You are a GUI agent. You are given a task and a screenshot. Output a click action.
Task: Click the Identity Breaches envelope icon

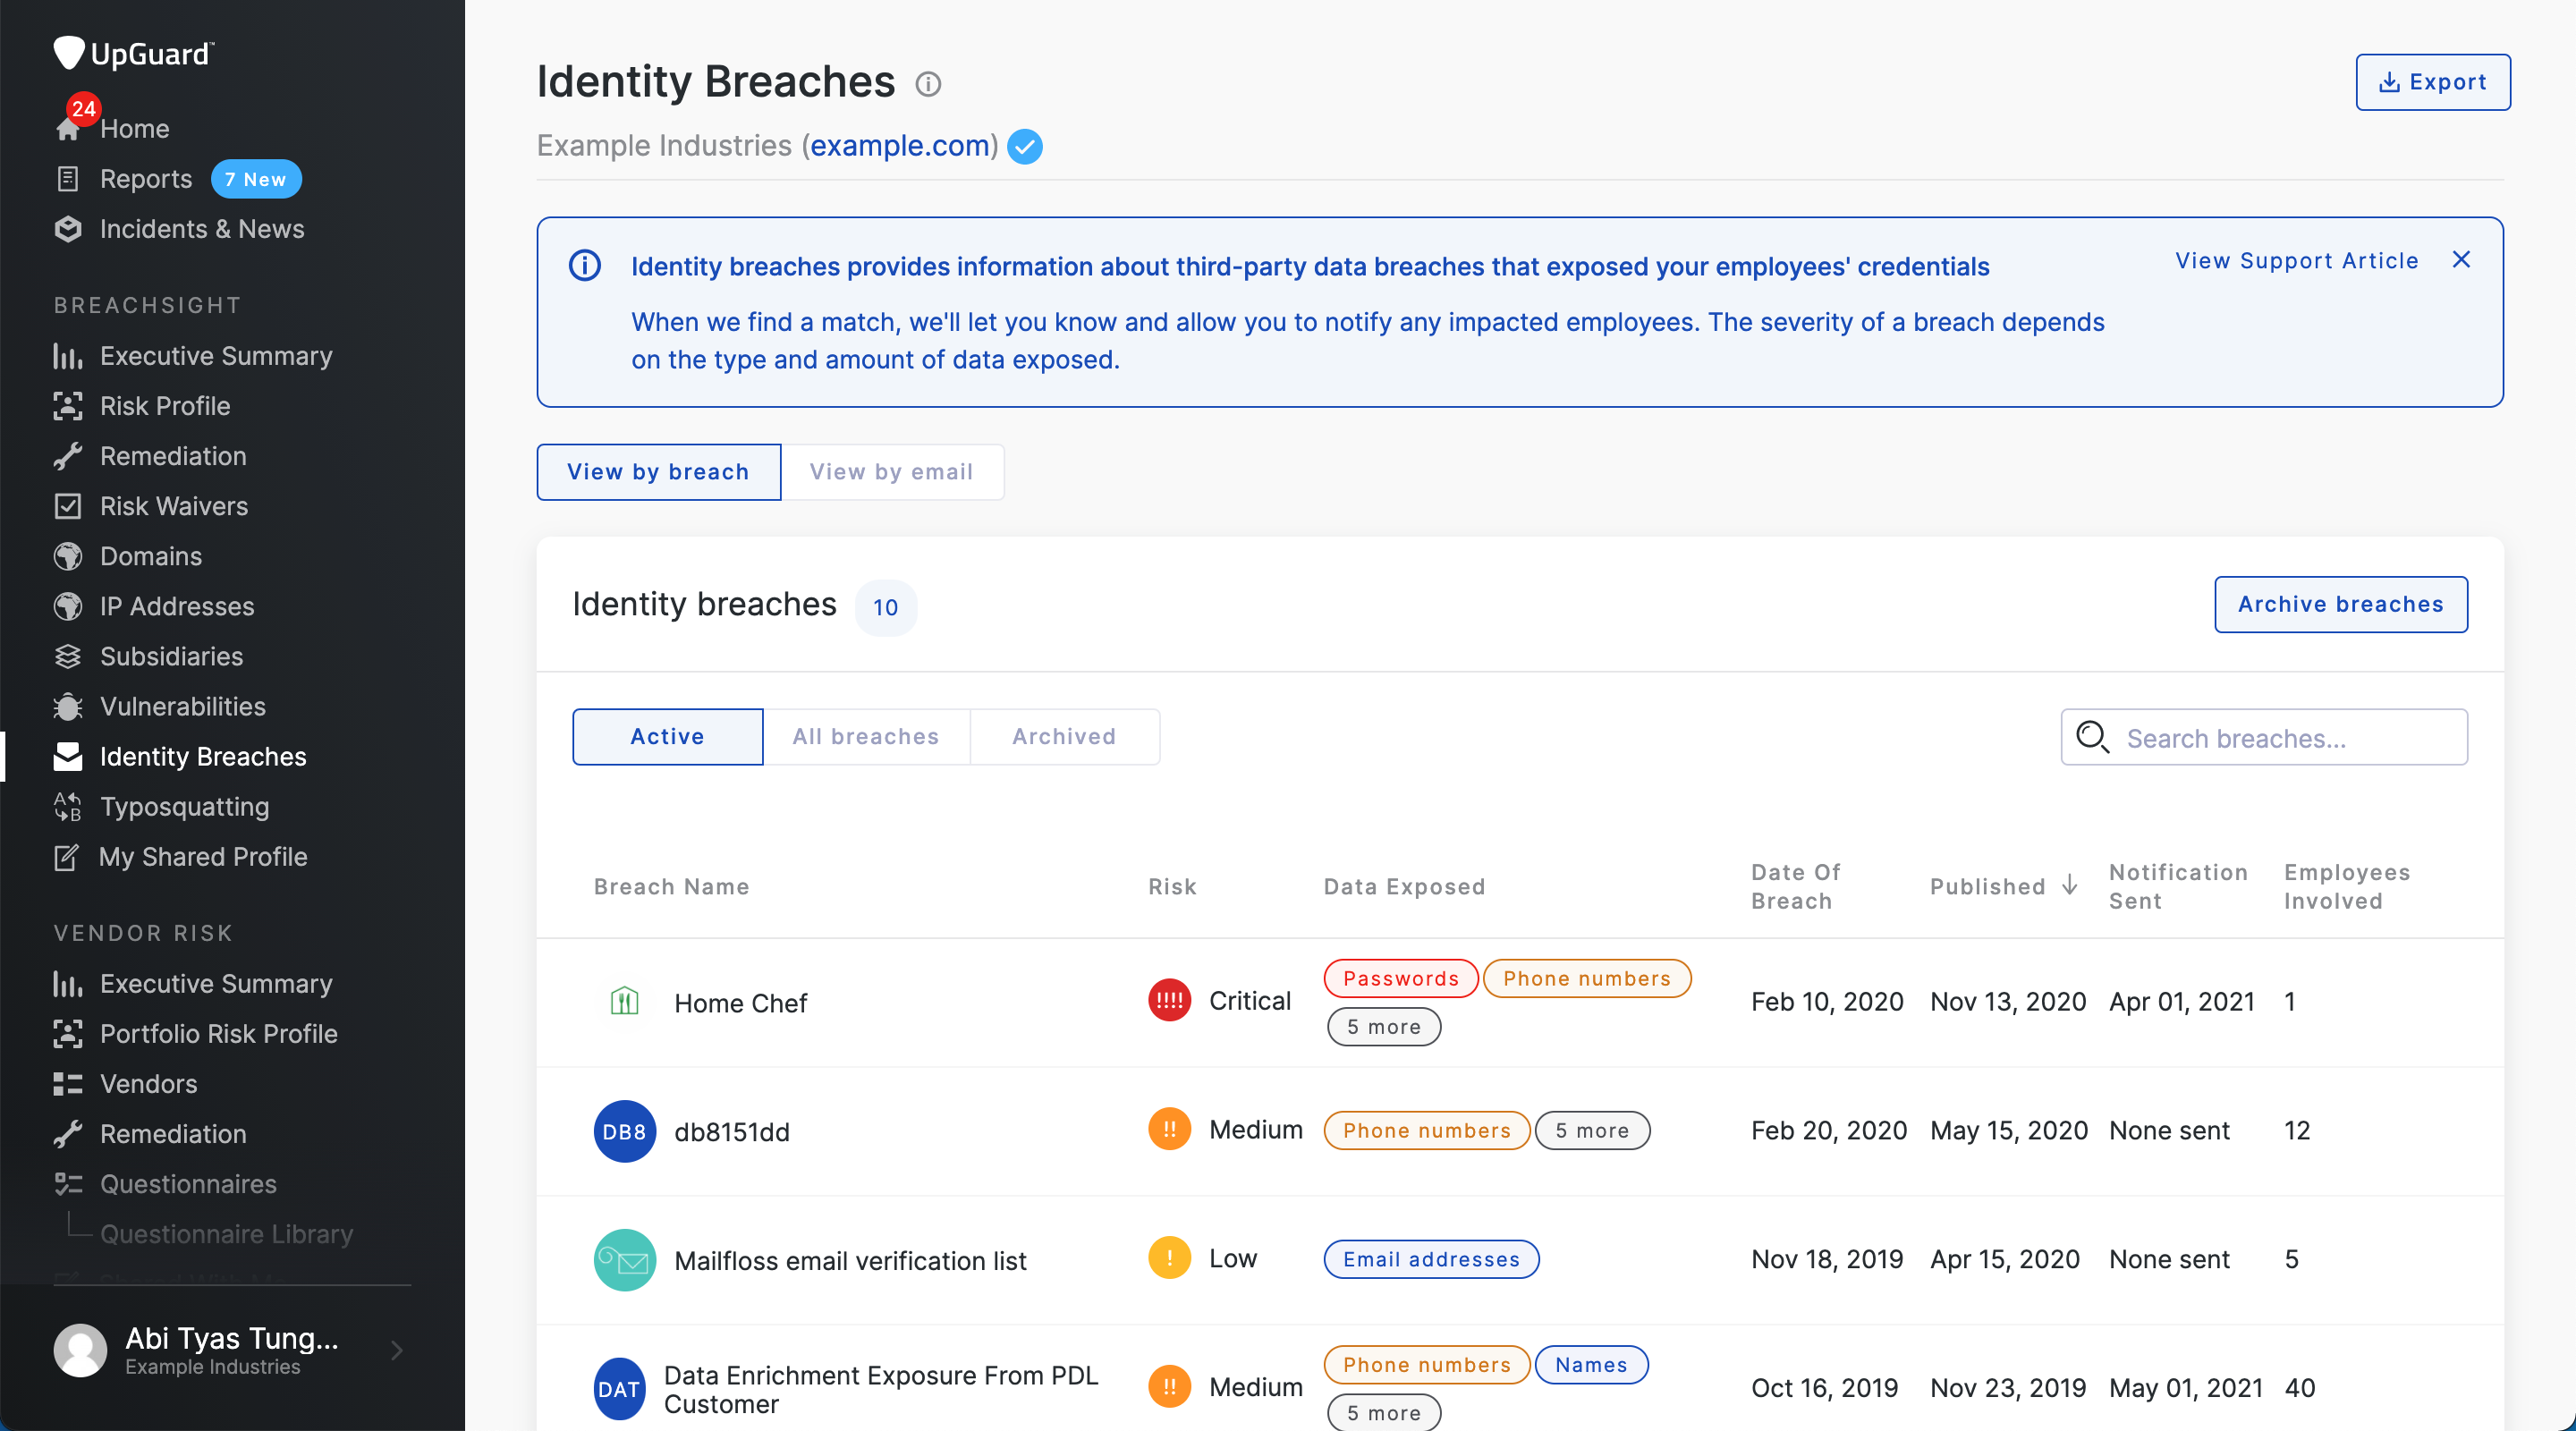[x=68, y=757]
